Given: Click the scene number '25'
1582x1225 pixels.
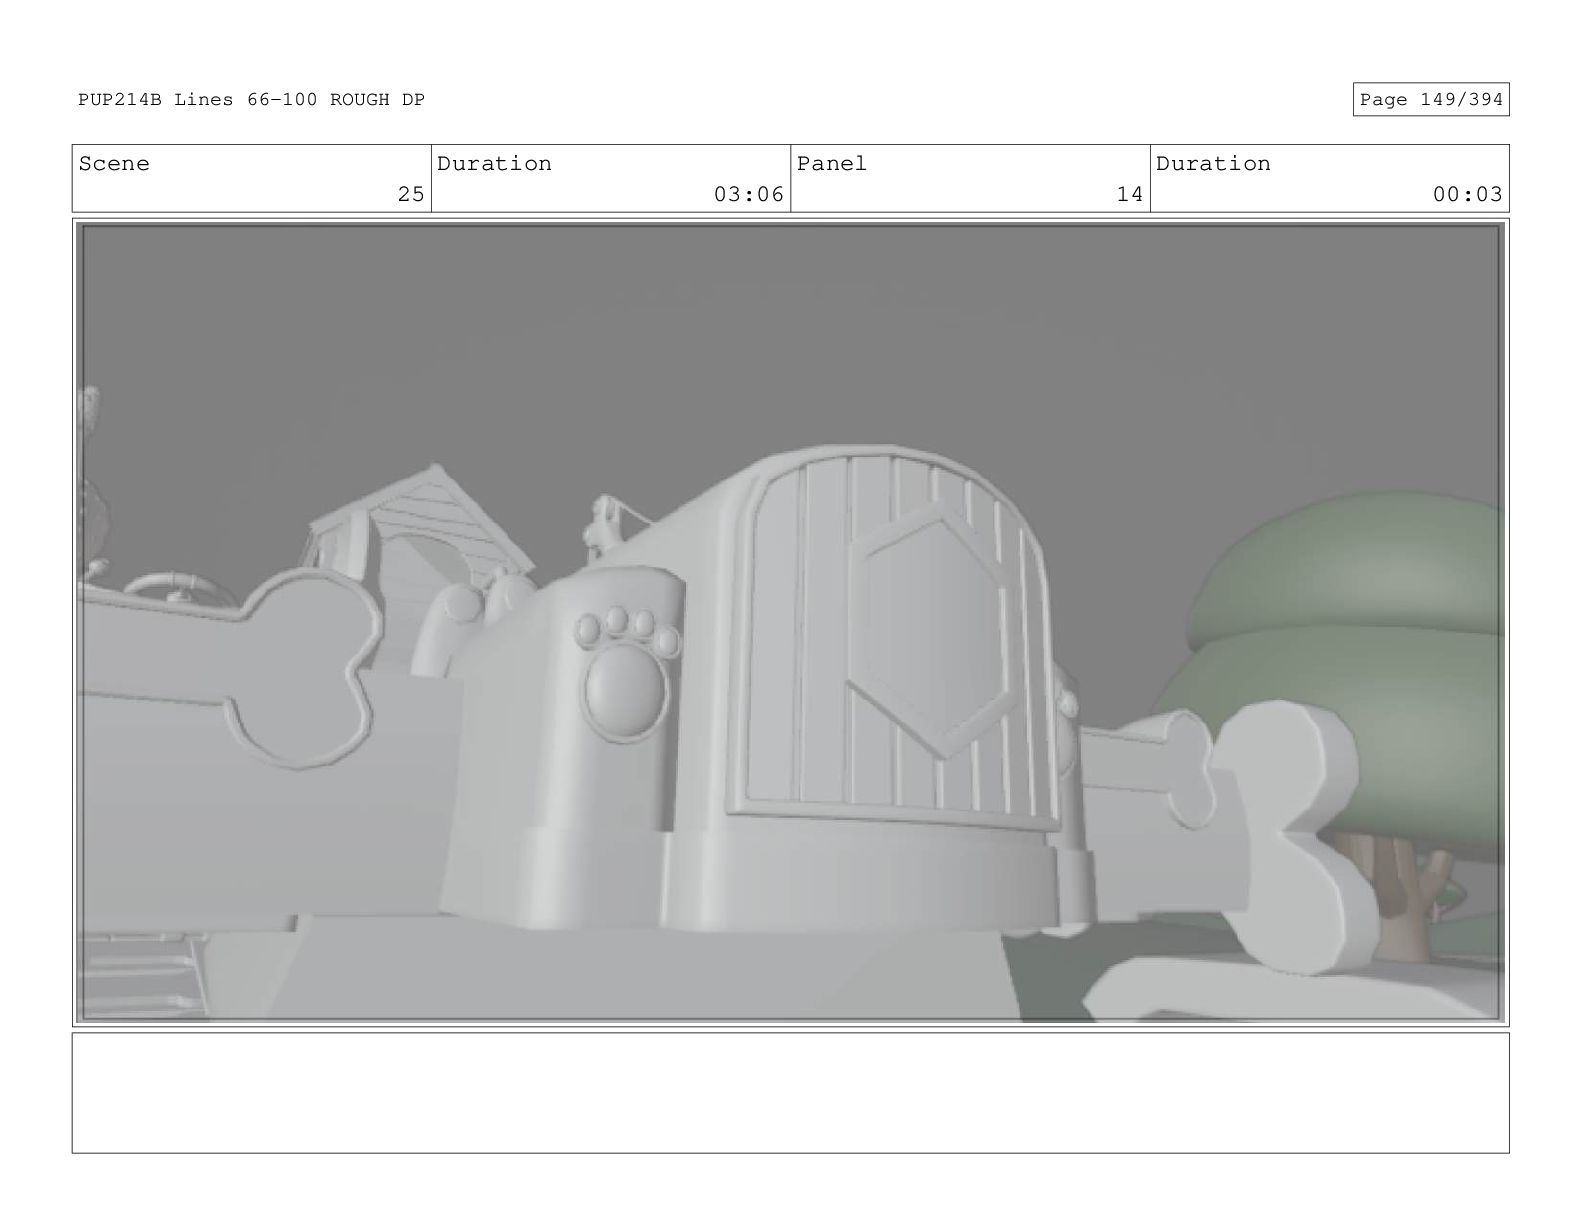Looking at the screenshot, I should 410,194.
